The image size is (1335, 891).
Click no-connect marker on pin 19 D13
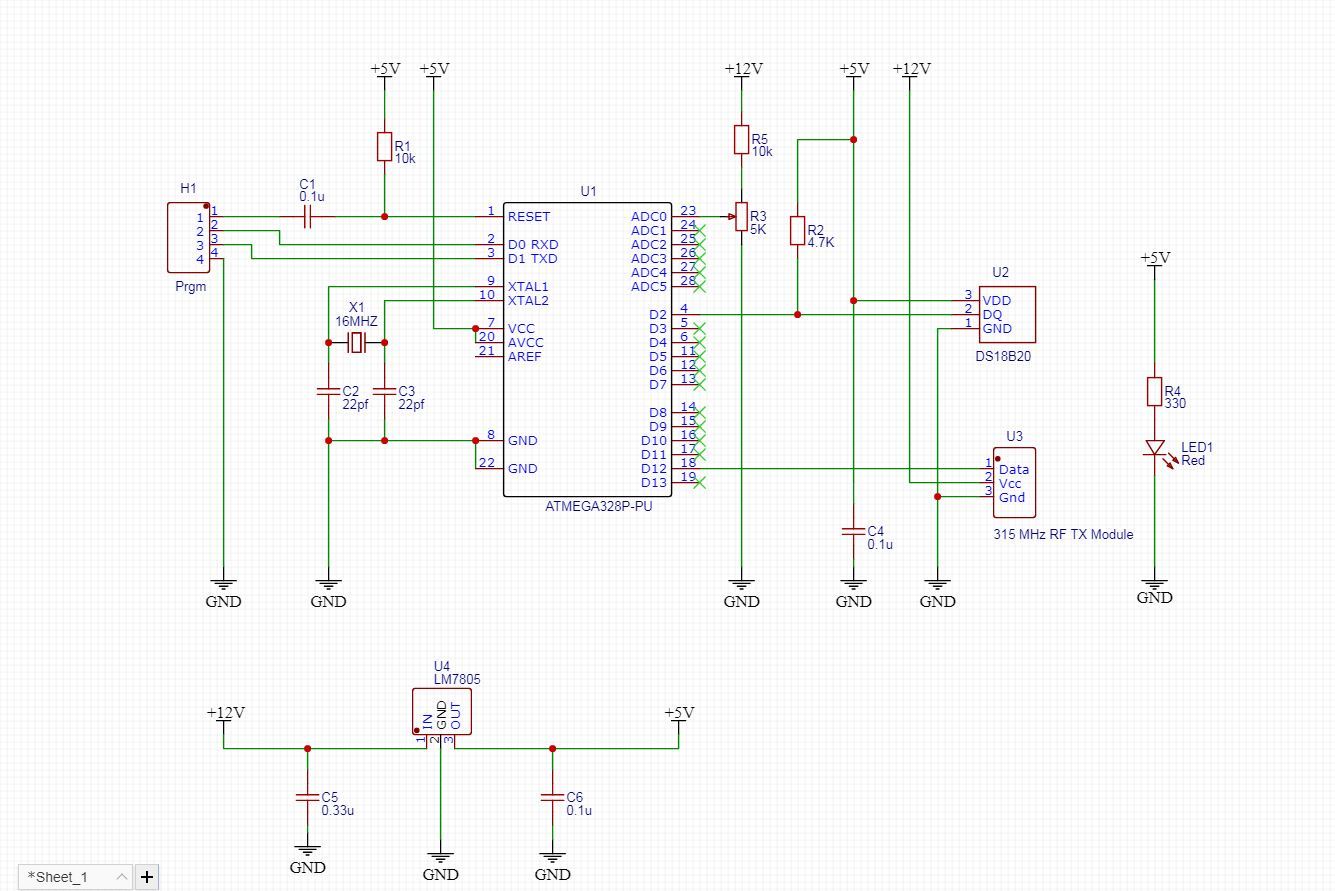[700, 483]
